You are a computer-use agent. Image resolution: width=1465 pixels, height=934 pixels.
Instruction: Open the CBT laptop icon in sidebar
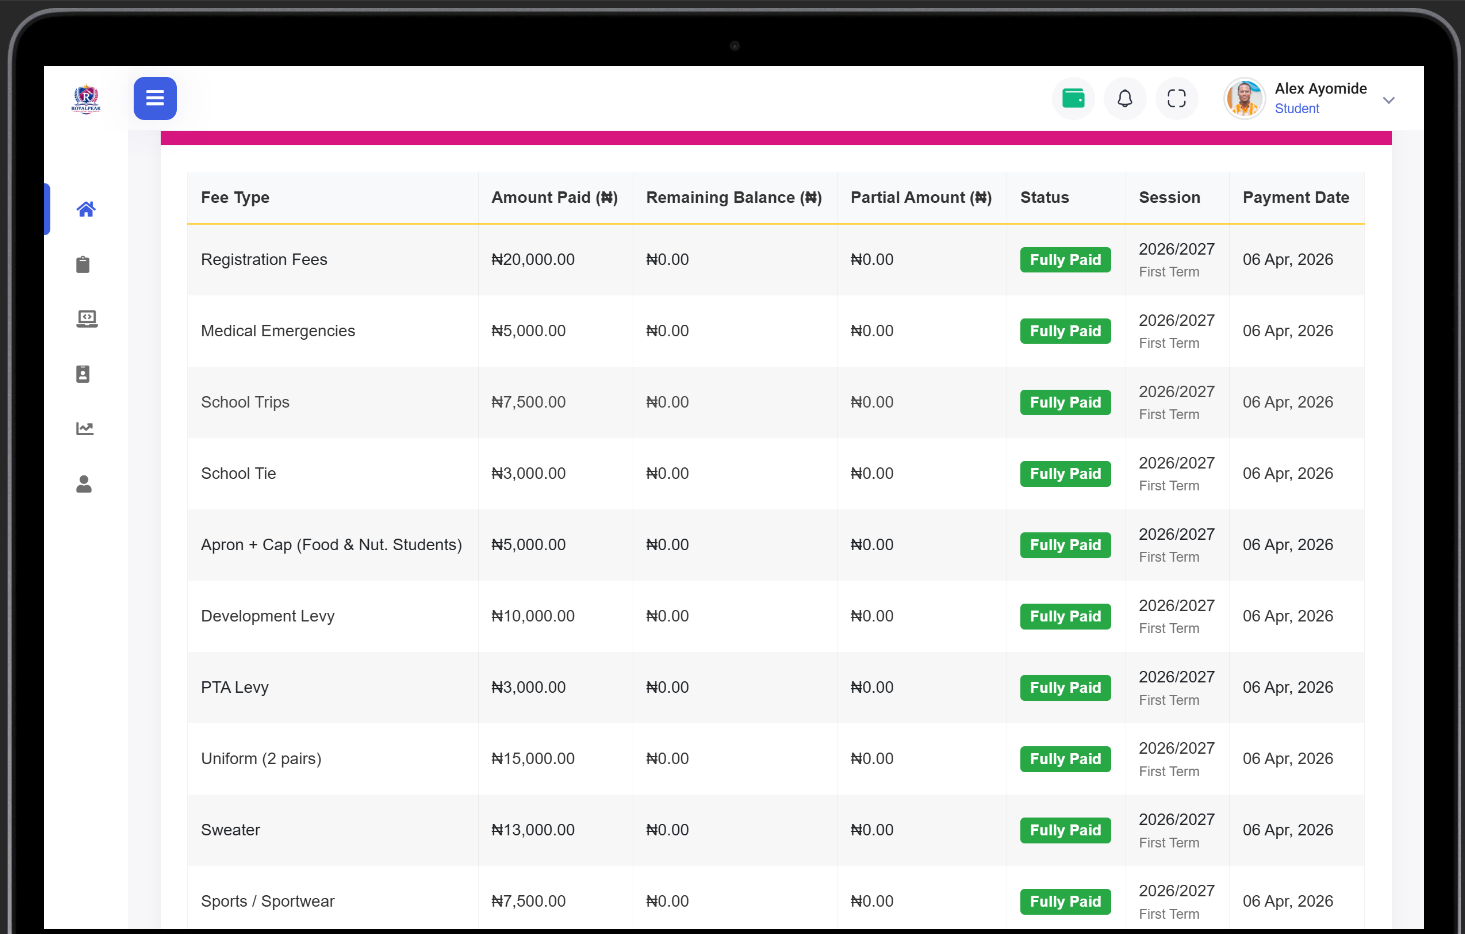(86, 319)
